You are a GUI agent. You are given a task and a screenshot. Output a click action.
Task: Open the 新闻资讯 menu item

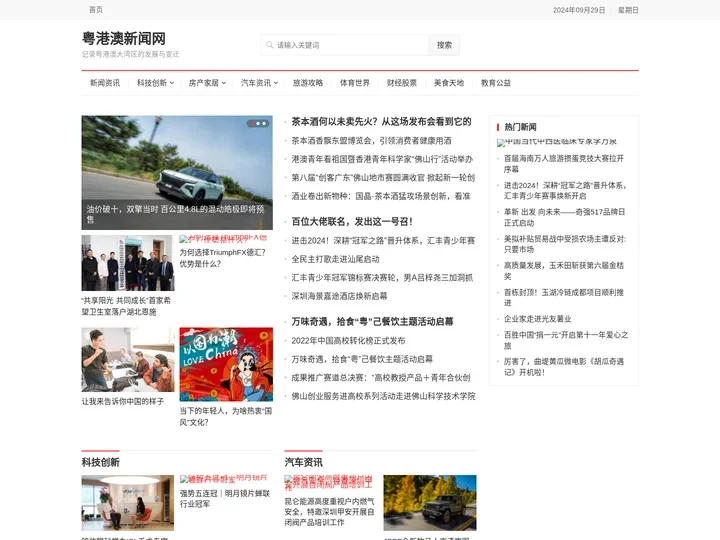pyautogui.click(x=105, y=83)
